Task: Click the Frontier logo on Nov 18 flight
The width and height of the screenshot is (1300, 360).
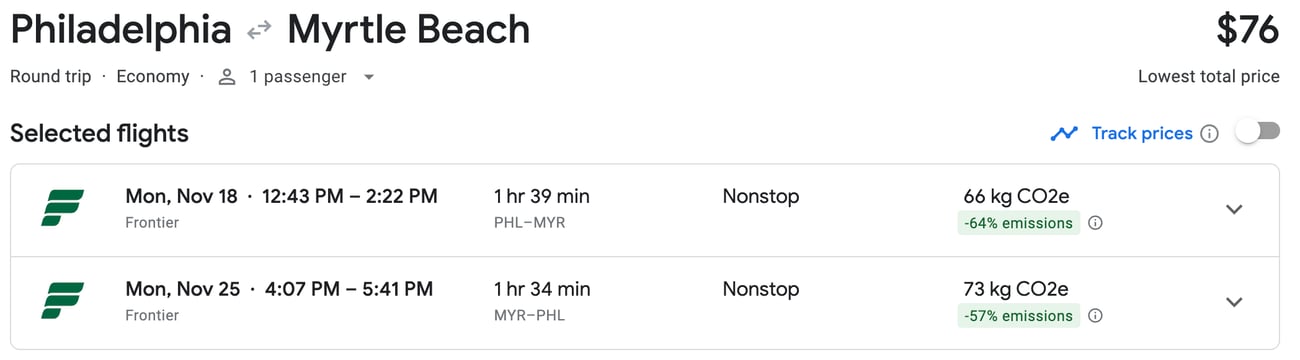Action: (x=62, y=208)
